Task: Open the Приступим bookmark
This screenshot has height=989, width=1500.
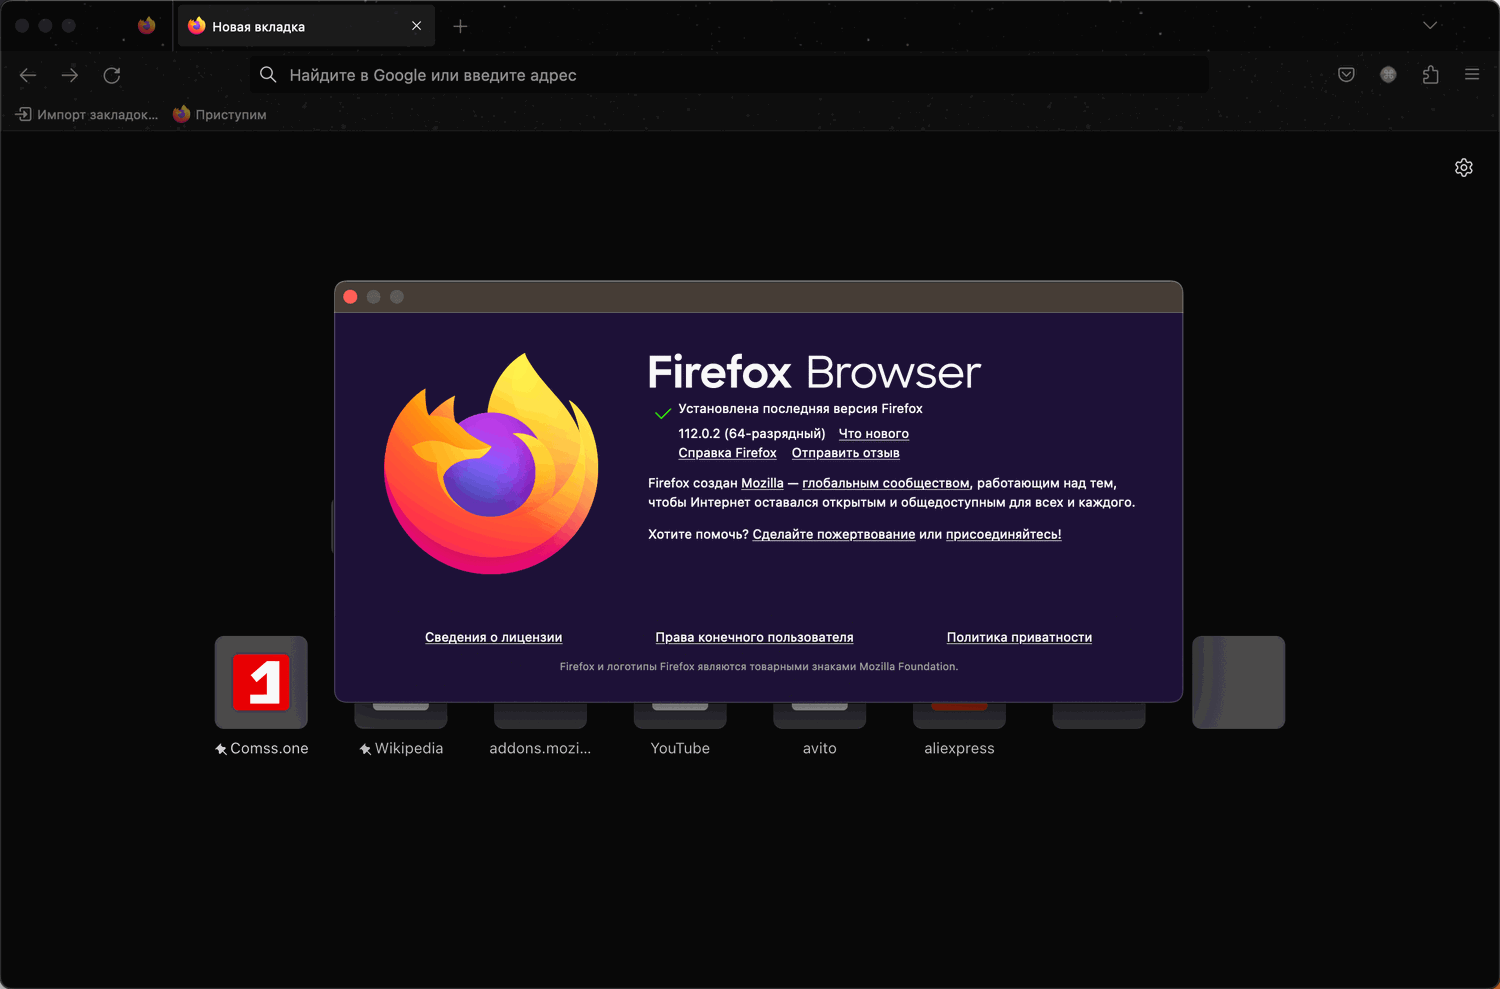Action: pyautogui.click(x=220, y=115)
